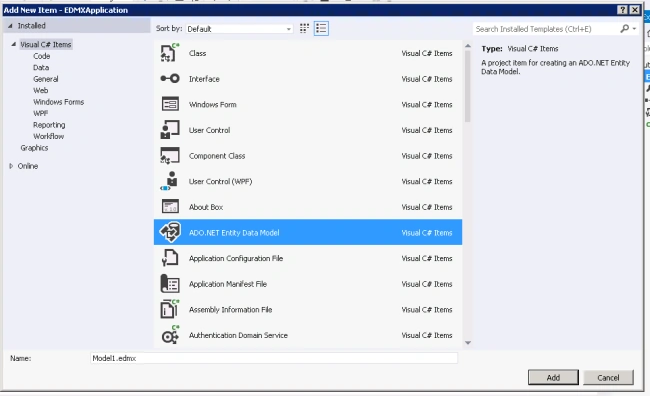Open the Sort by Default dropdown
The height and width of the screenshot is (396, 650).
coord(239,29)
